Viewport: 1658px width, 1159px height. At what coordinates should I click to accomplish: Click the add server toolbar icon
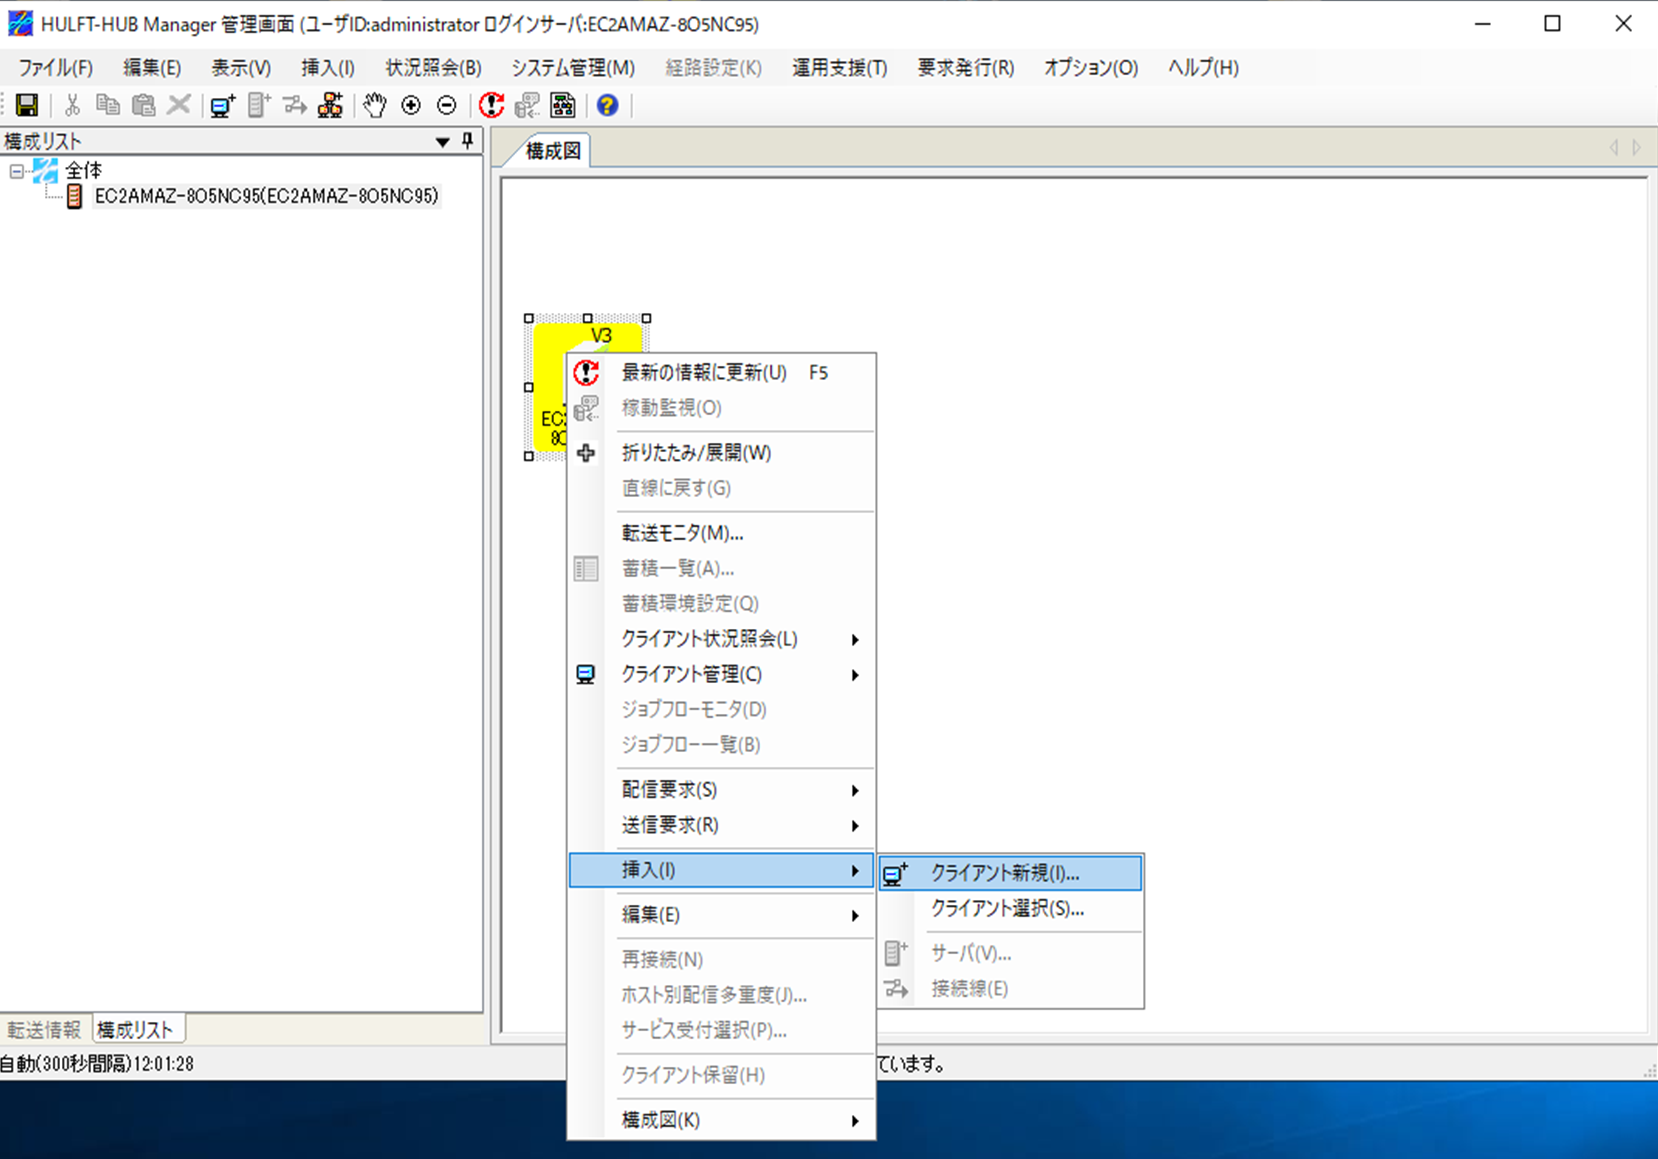tap(259, 105)
